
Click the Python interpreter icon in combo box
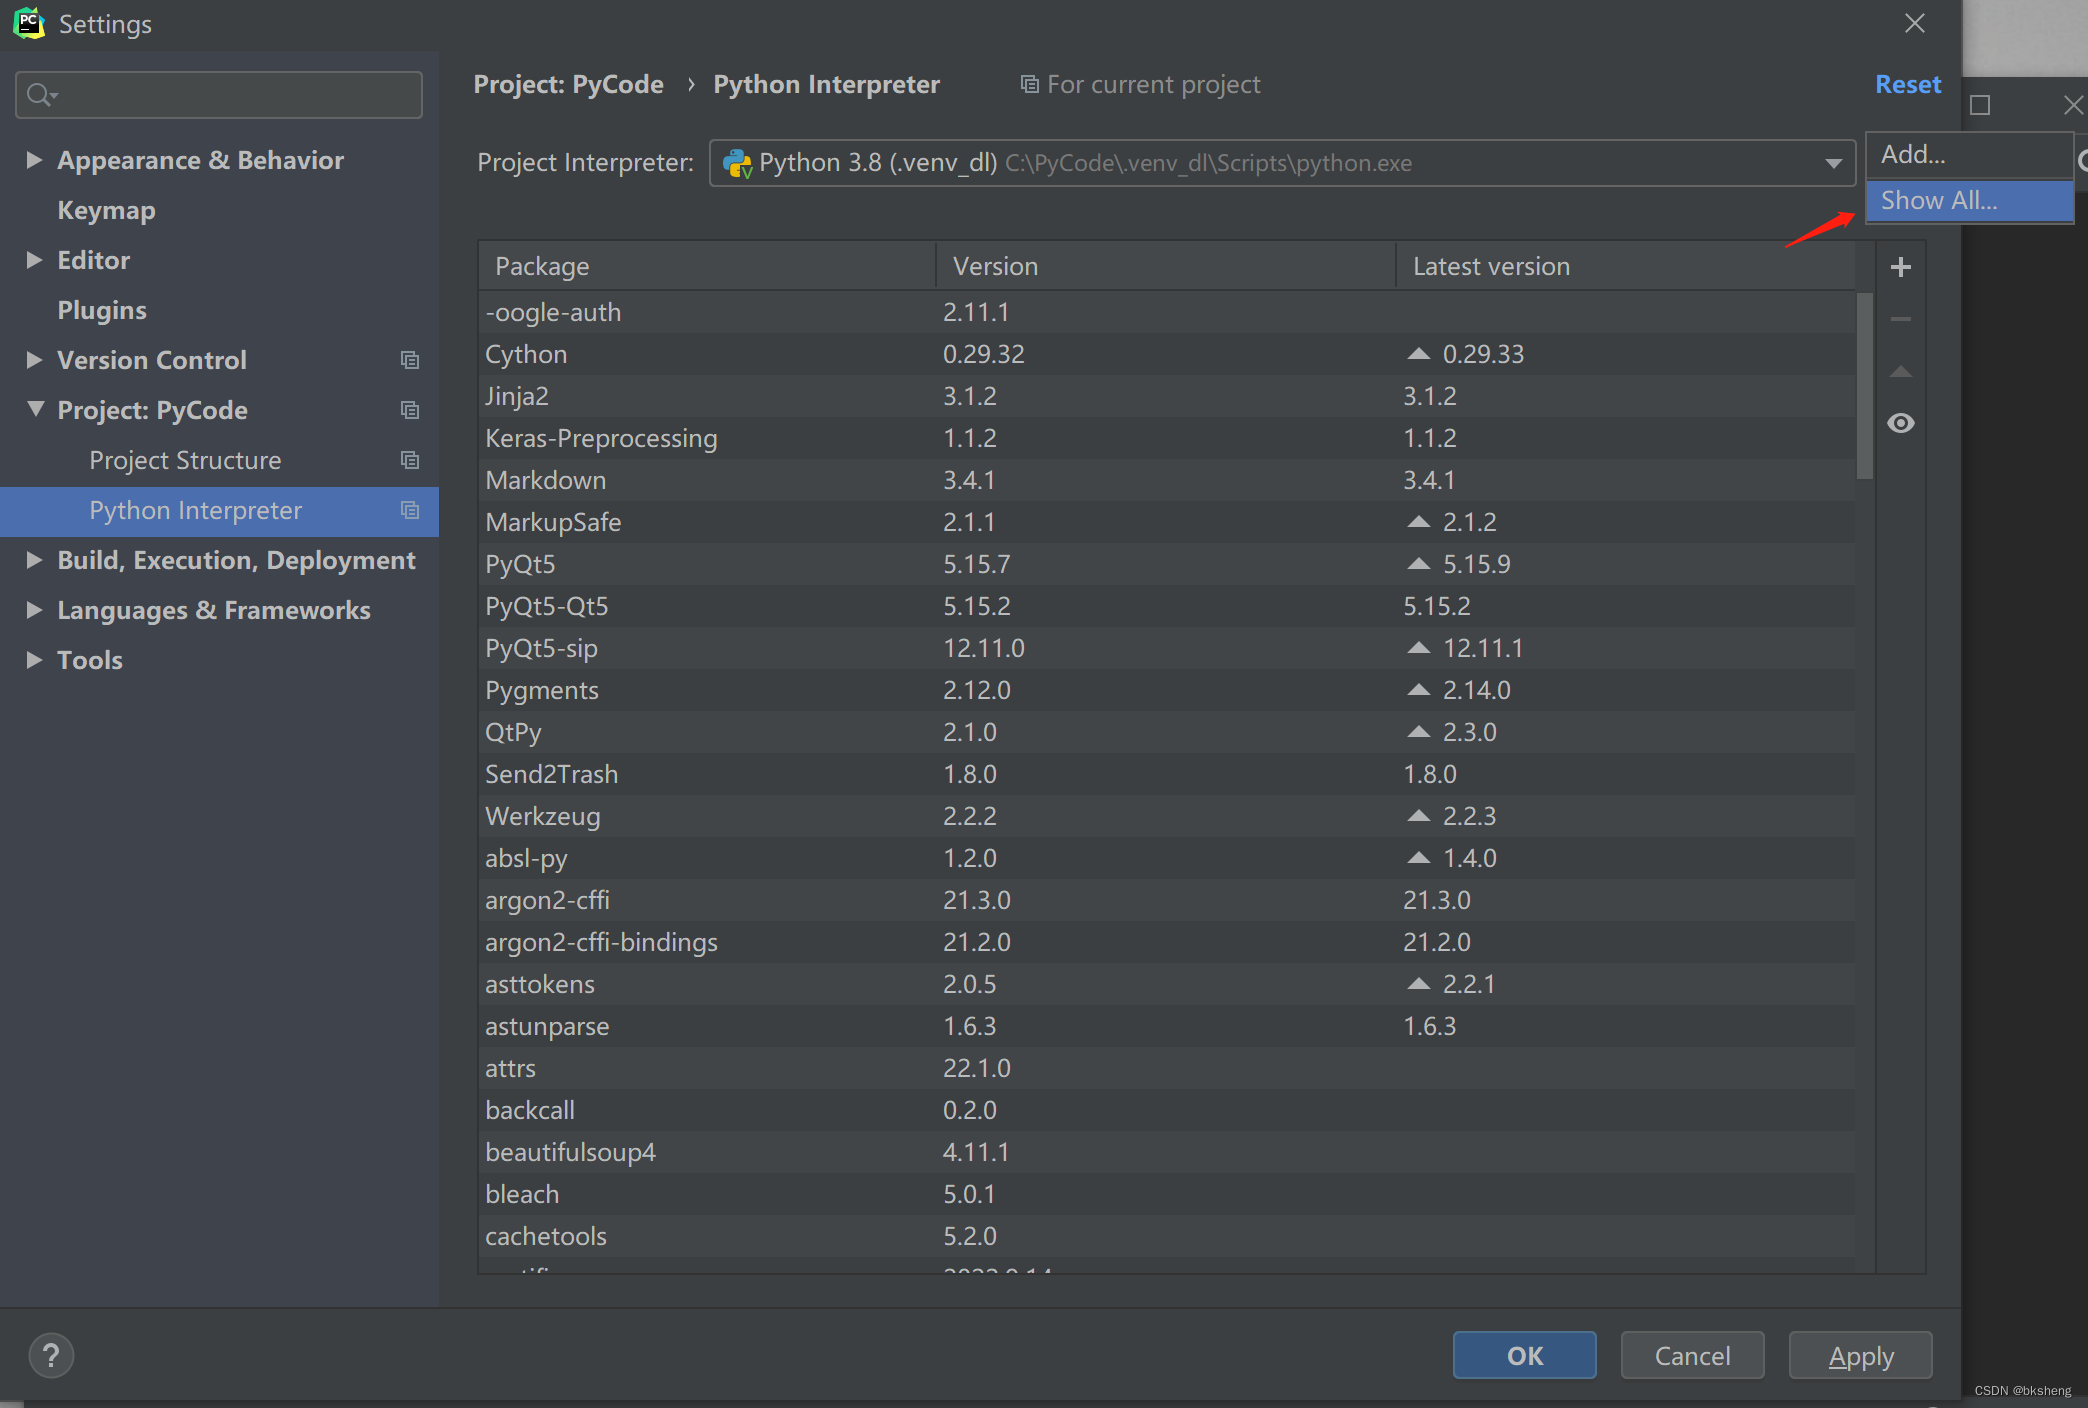click(737, 163)
